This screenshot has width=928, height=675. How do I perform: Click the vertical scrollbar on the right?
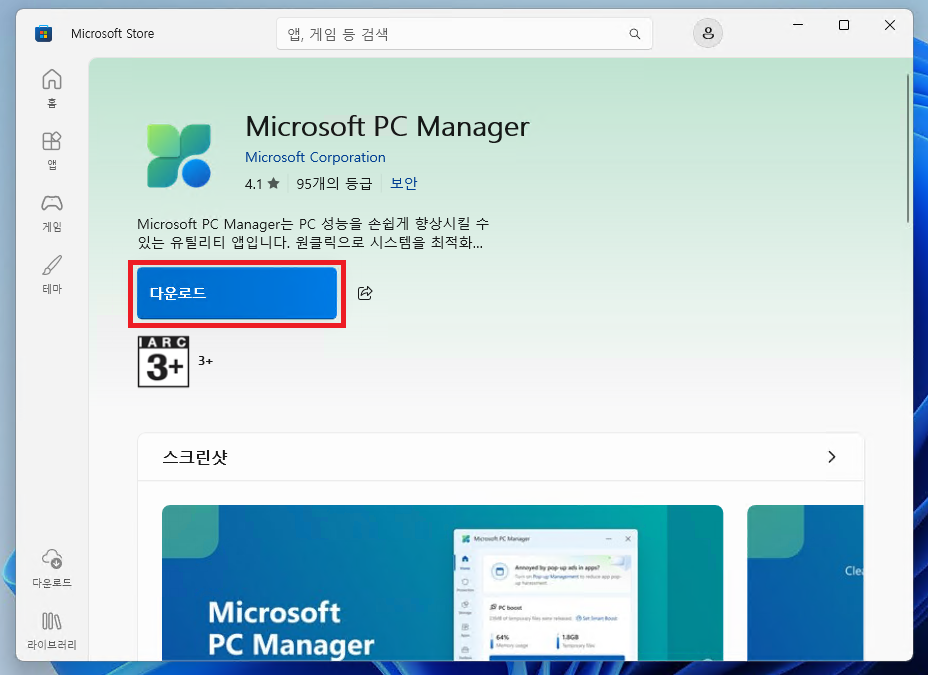pyautogui.click(x=907, y=150)
